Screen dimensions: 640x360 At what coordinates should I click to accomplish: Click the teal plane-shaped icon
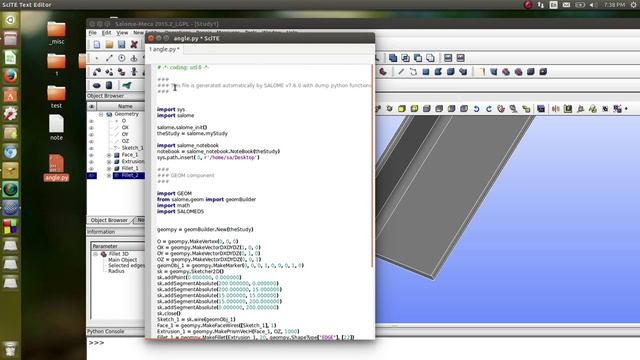[x=127, y=85]
